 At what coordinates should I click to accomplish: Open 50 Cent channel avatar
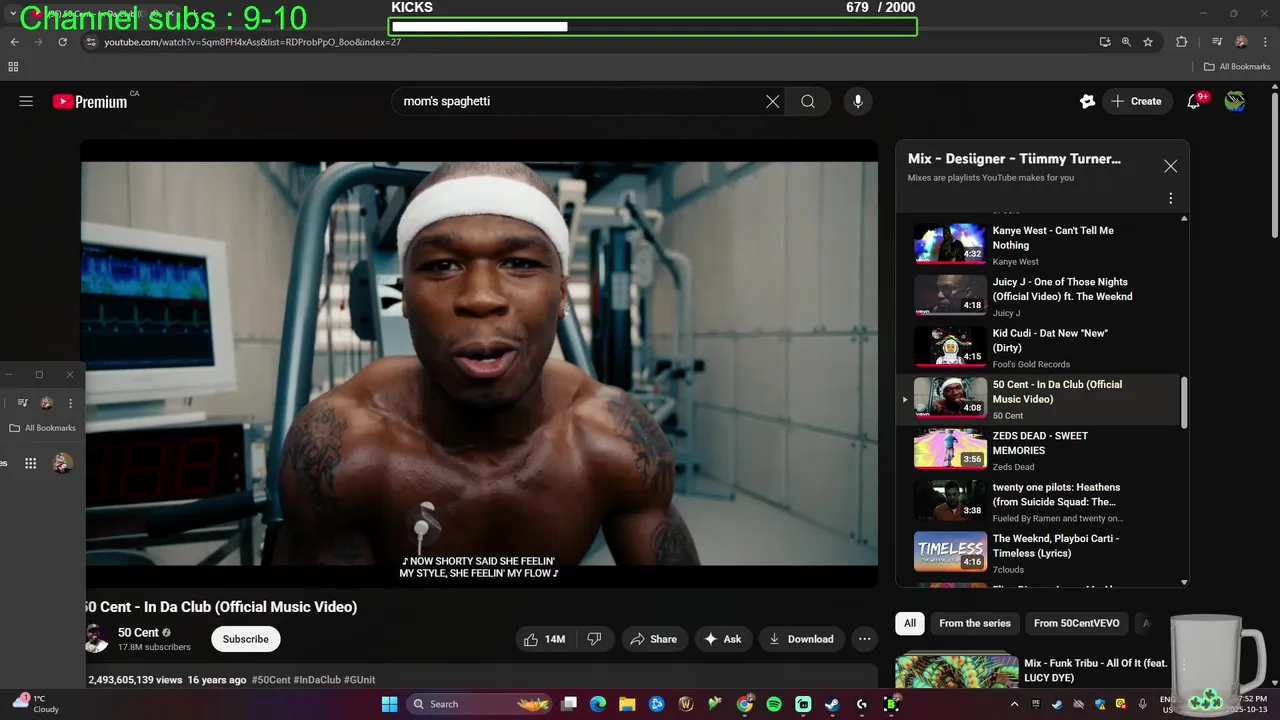point(97,638)
